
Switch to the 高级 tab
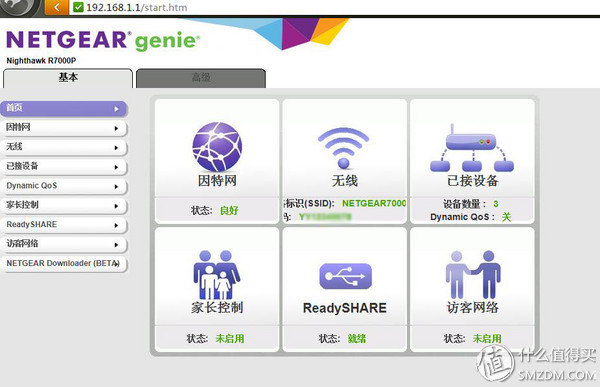(201, 78)
